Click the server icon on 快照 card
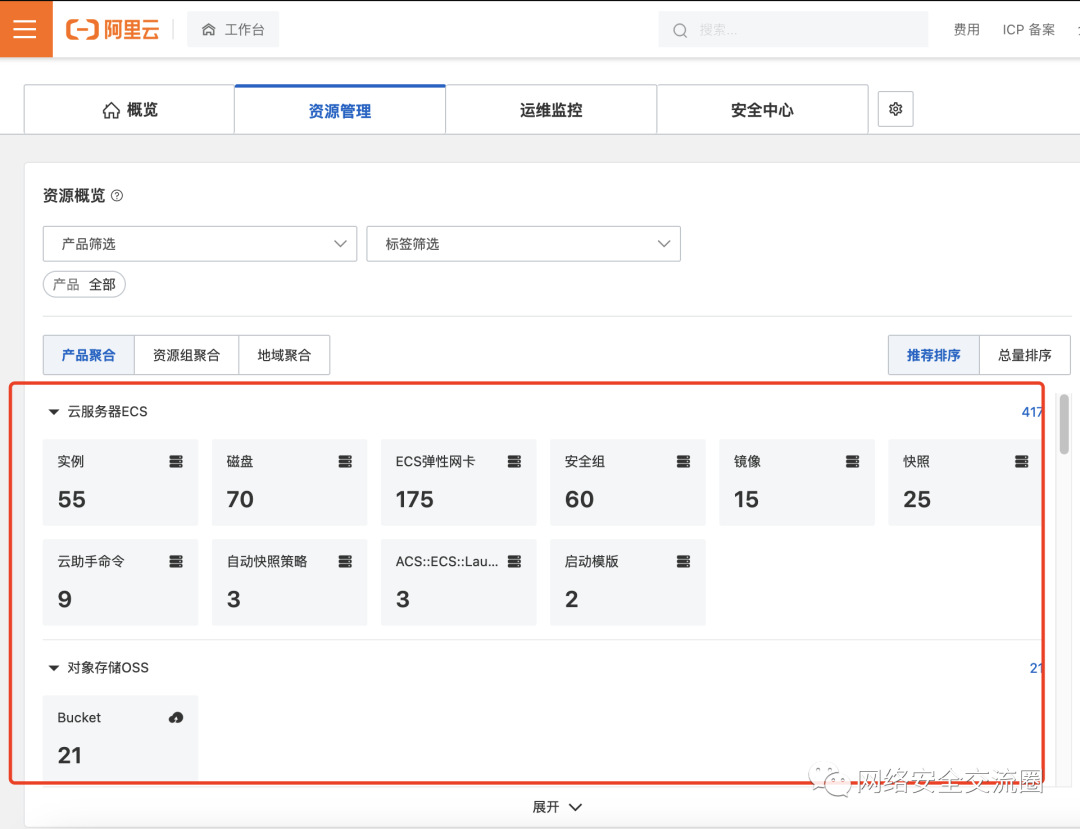The image size is (1080, 829). click(1021, 461)
